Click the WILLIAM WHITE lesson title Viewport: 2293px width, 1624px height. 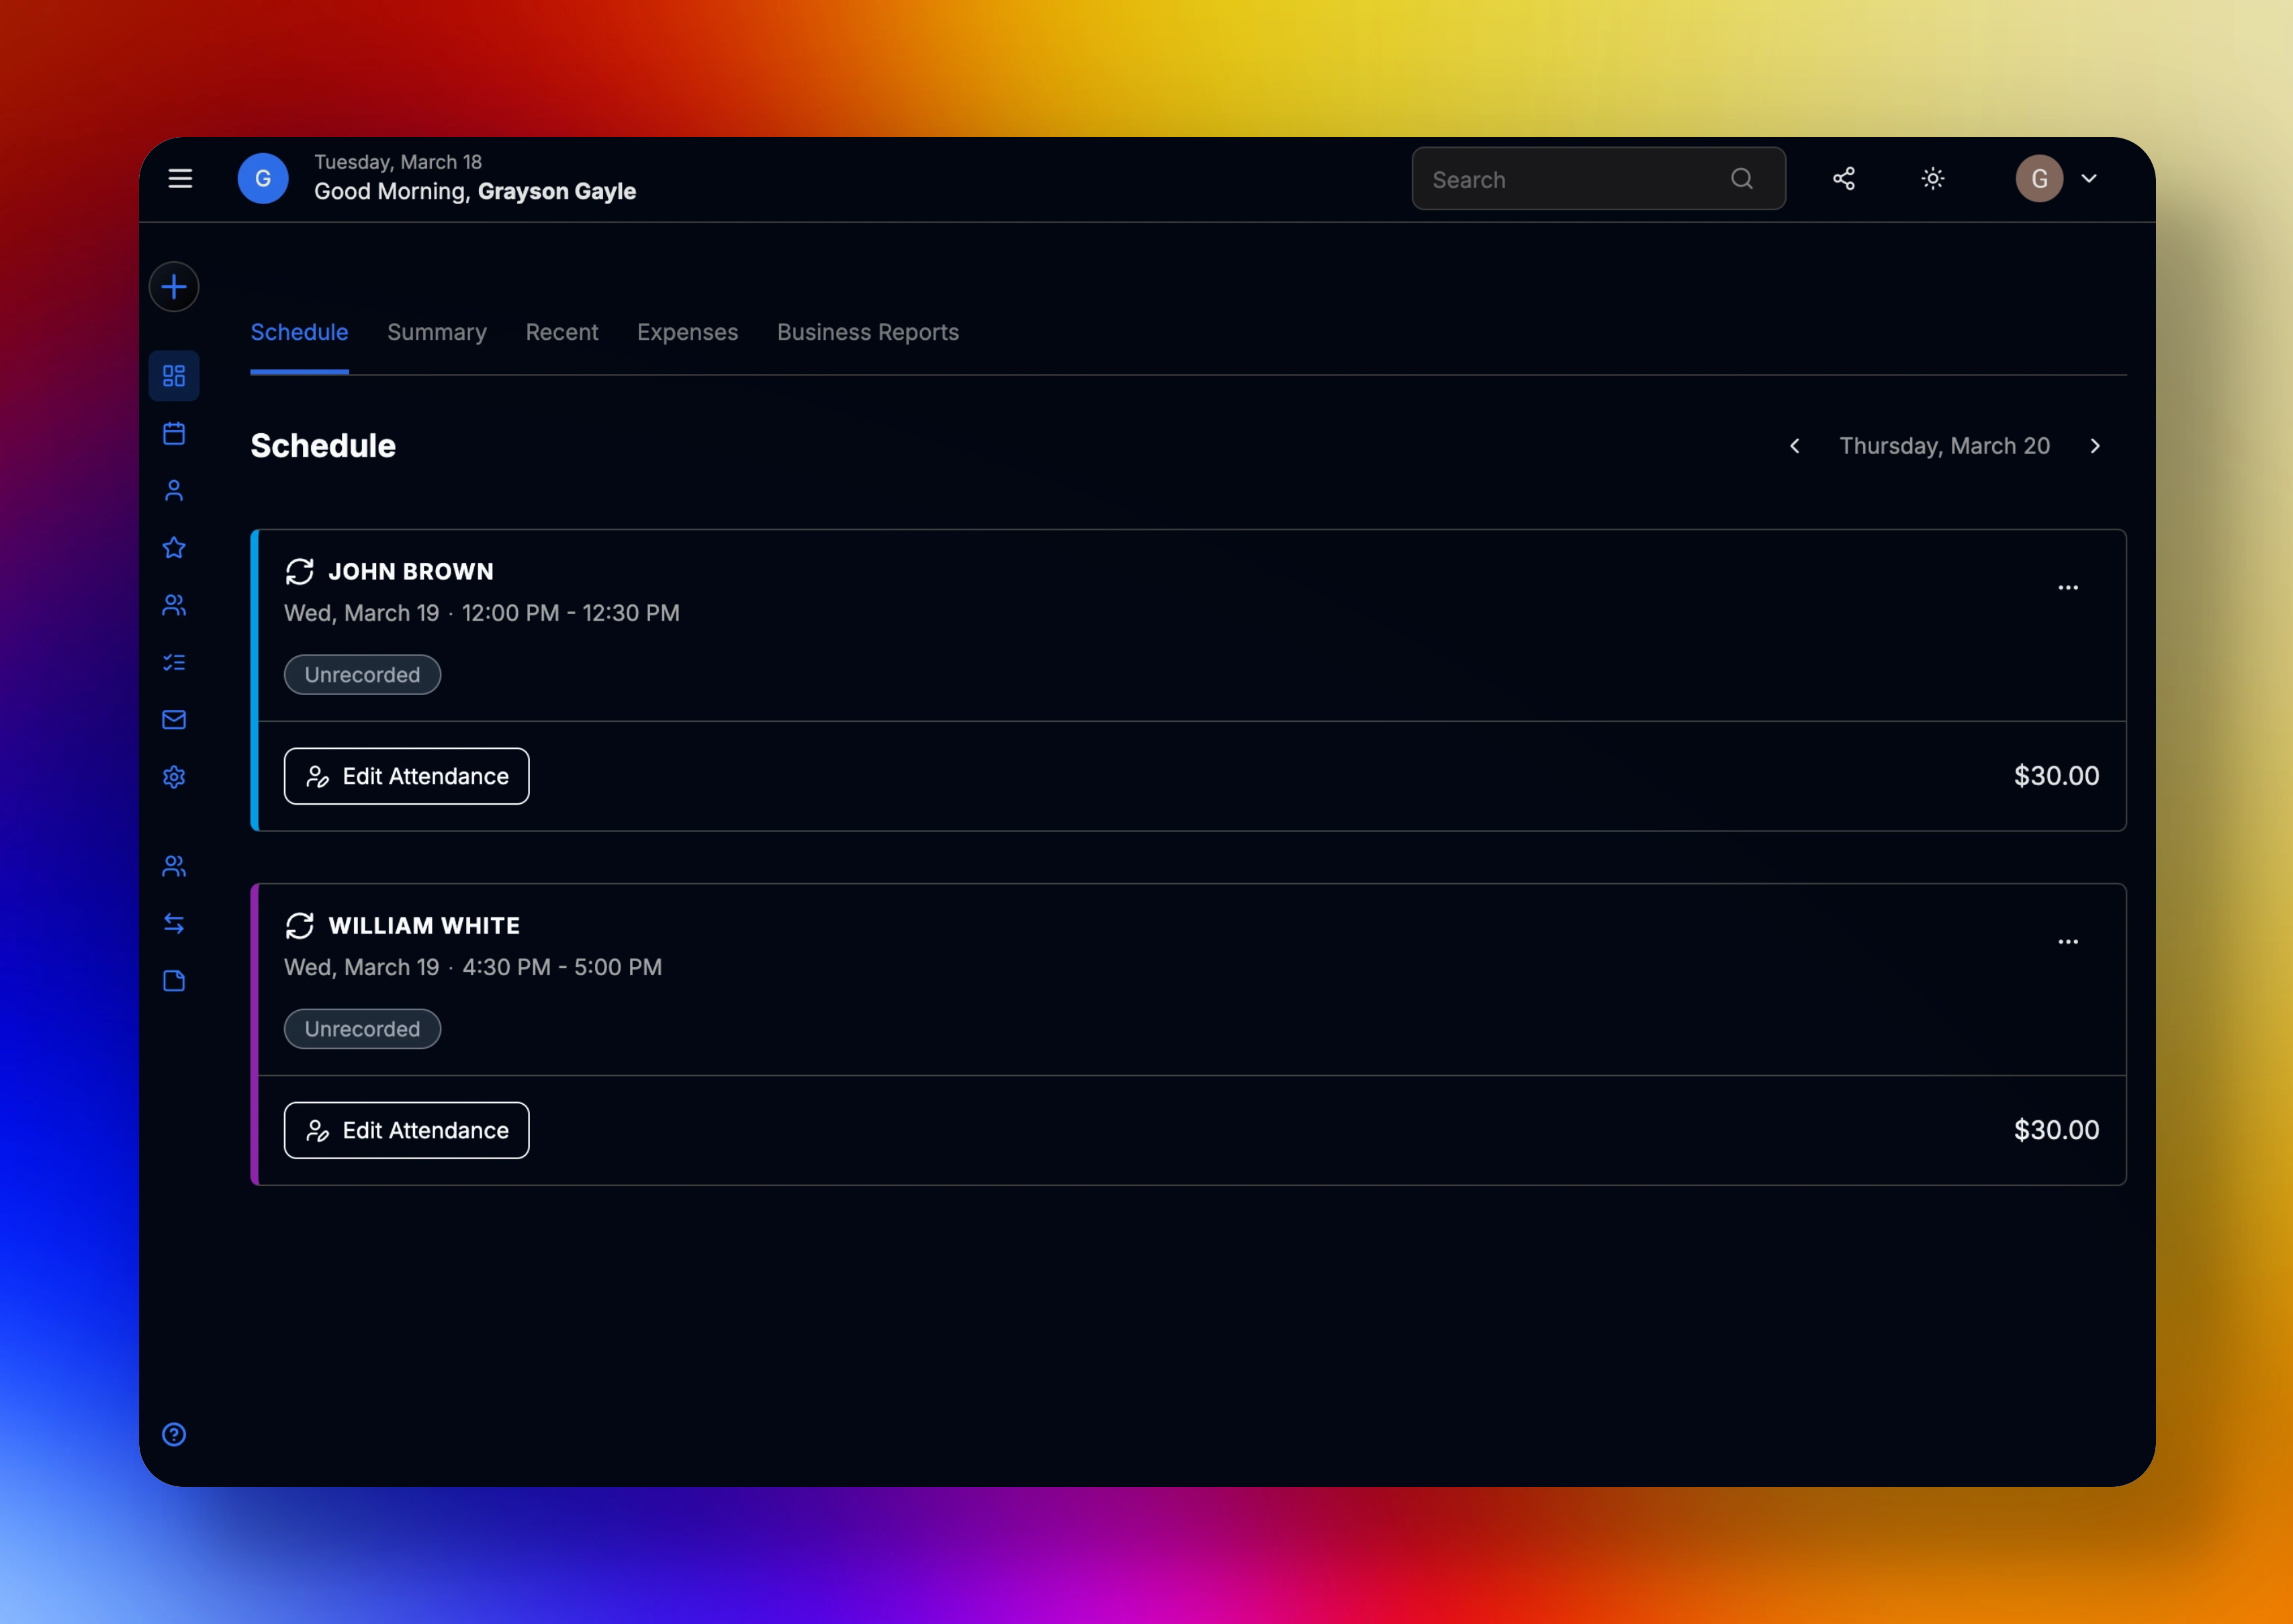[424, 926]
